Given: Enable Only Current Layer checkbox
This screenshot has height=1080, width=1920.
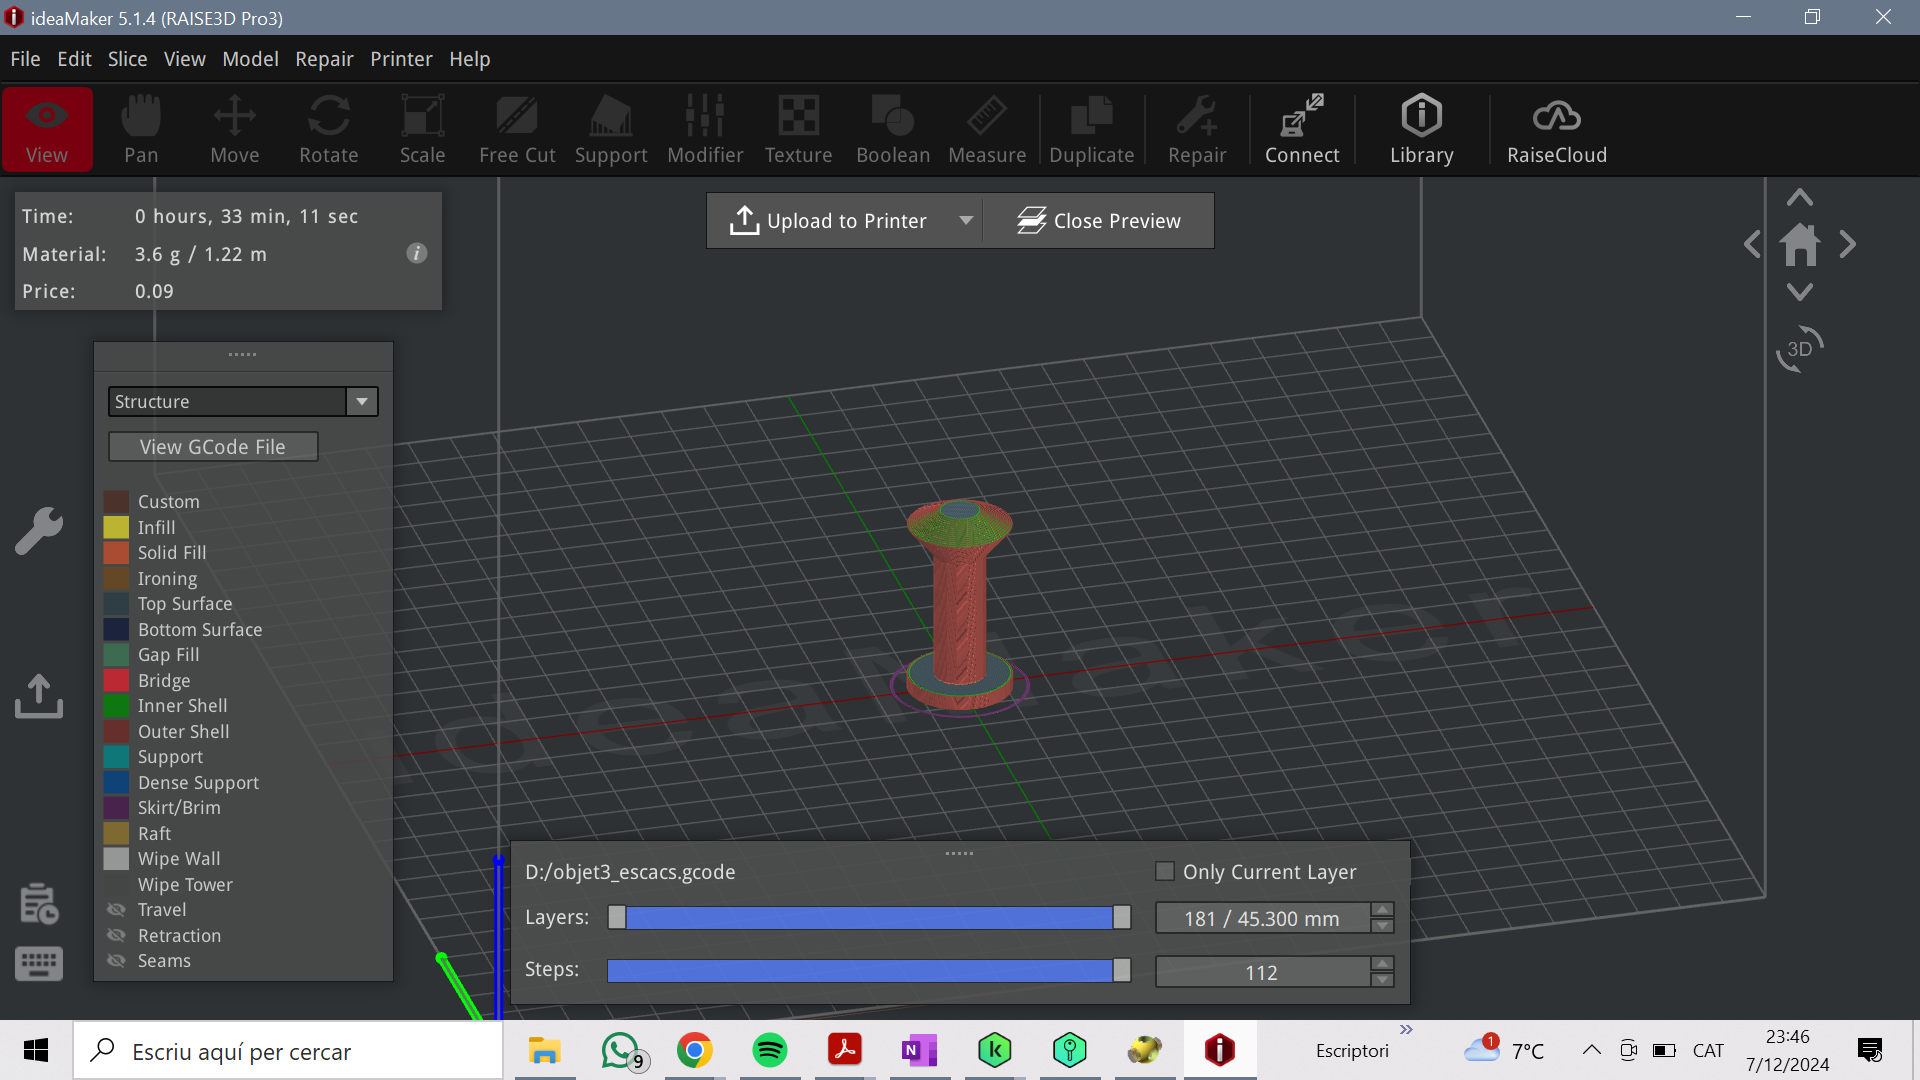Looking at the screenshot, I should (1165, 871).
